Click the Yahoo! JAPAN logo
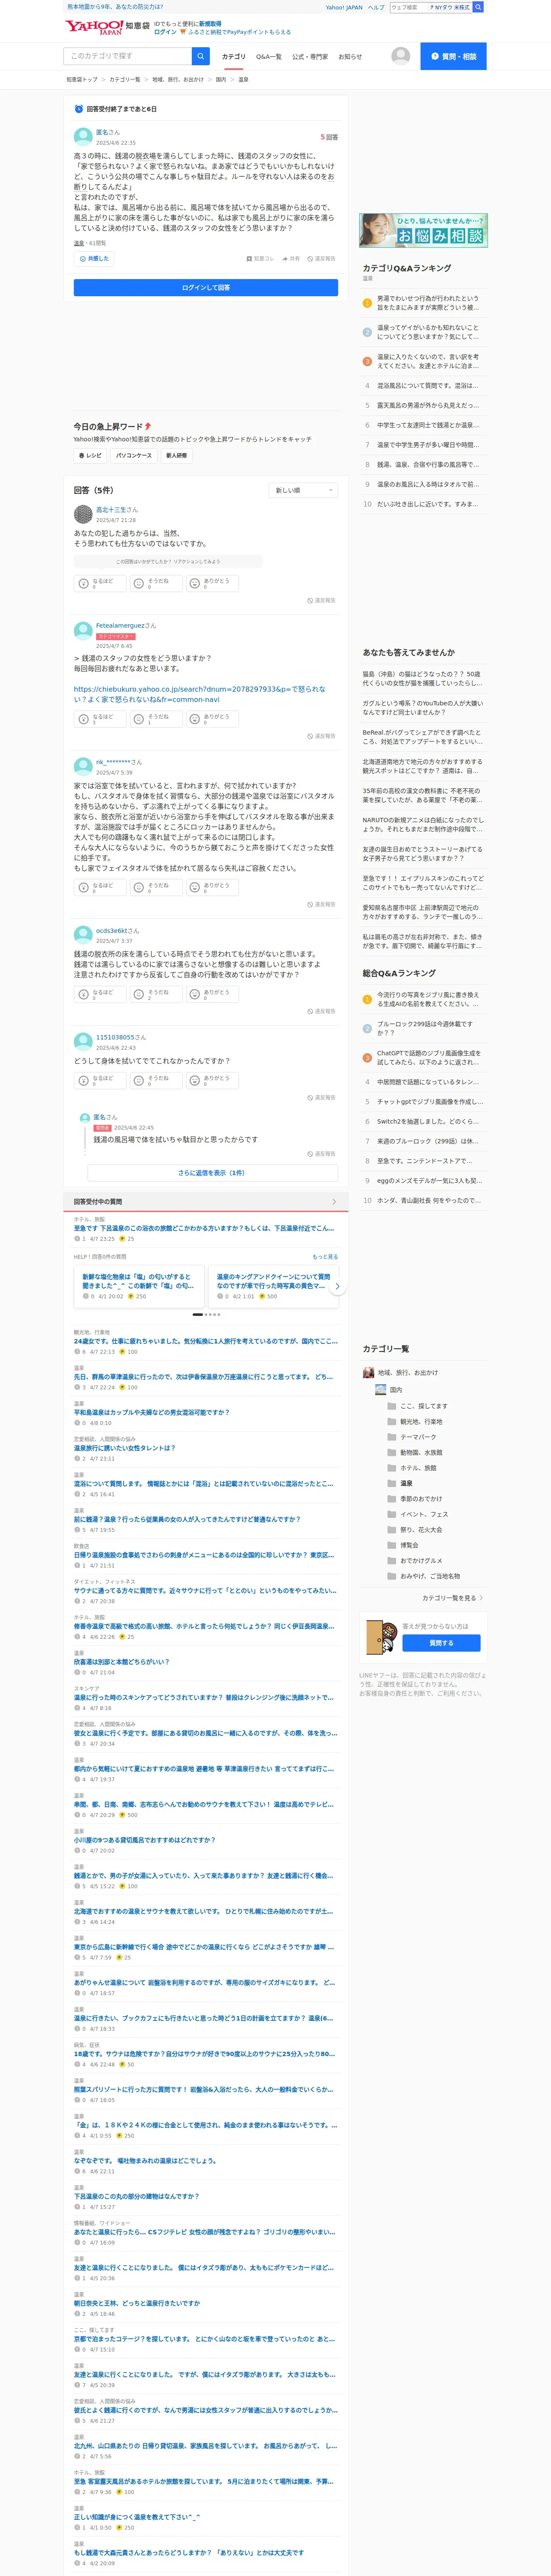This screenshot has height=2576, width=551. 94,27
